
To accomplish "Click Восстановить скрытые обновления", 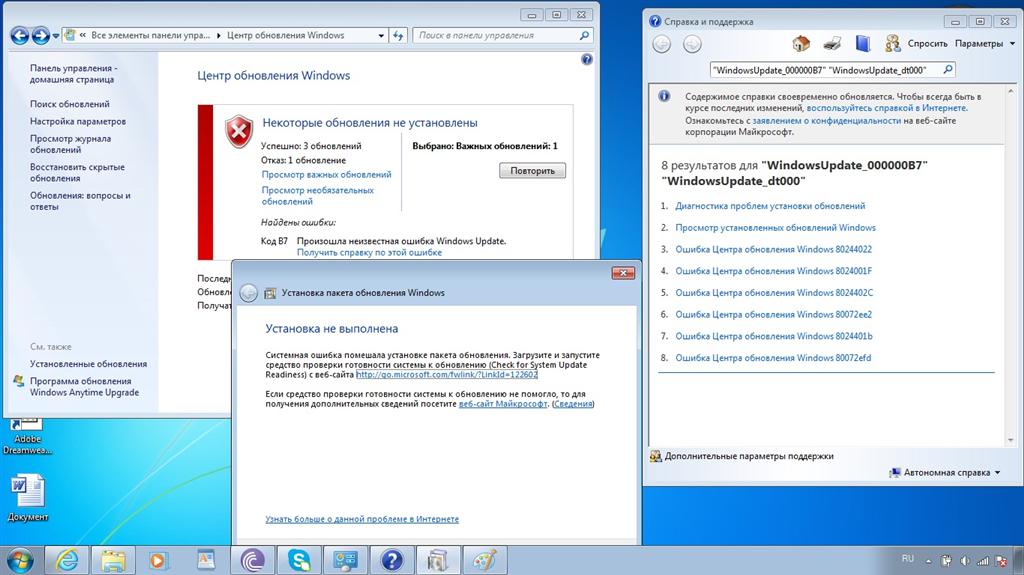I will 77,172.
